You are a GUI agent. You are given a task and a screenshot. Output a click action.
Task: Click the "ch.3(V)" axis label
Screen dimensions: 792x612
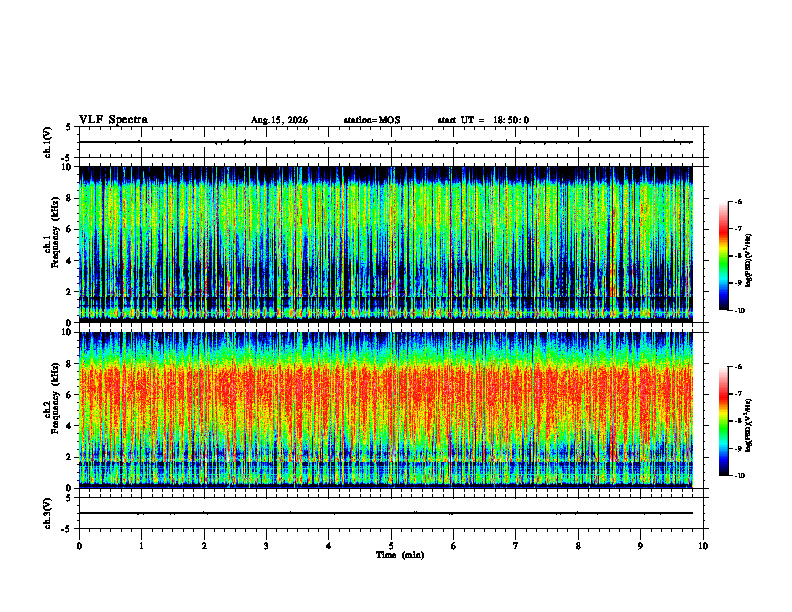(47, 513)
